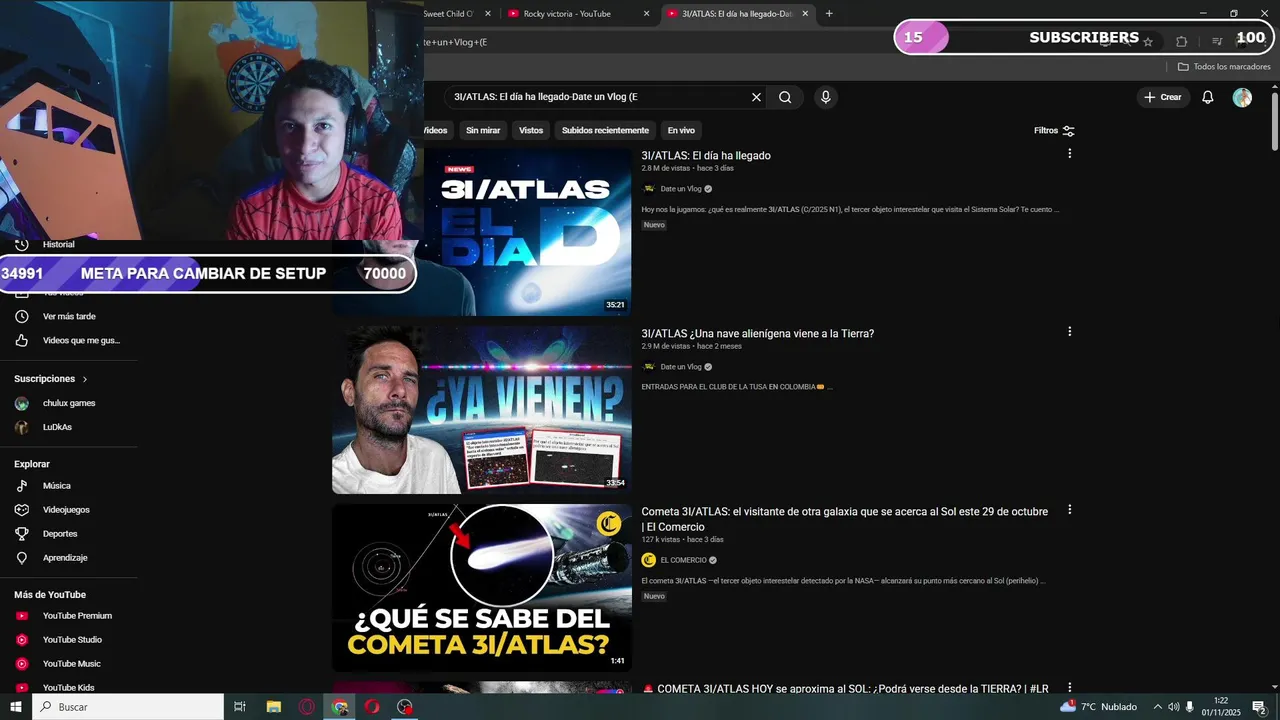Open Date un Vlog avatar under El día ha llegado
This screenshot has height=720, width=1280.
pos(648,189)
